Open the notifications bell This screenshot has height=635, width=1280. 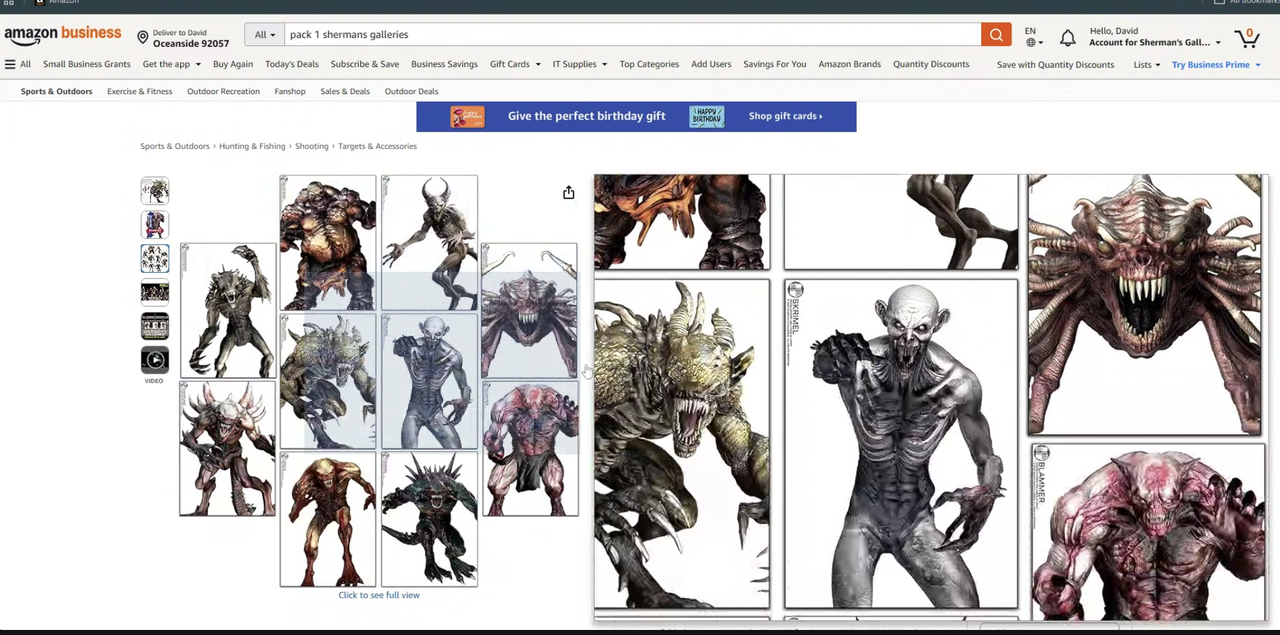[1067, 38]
